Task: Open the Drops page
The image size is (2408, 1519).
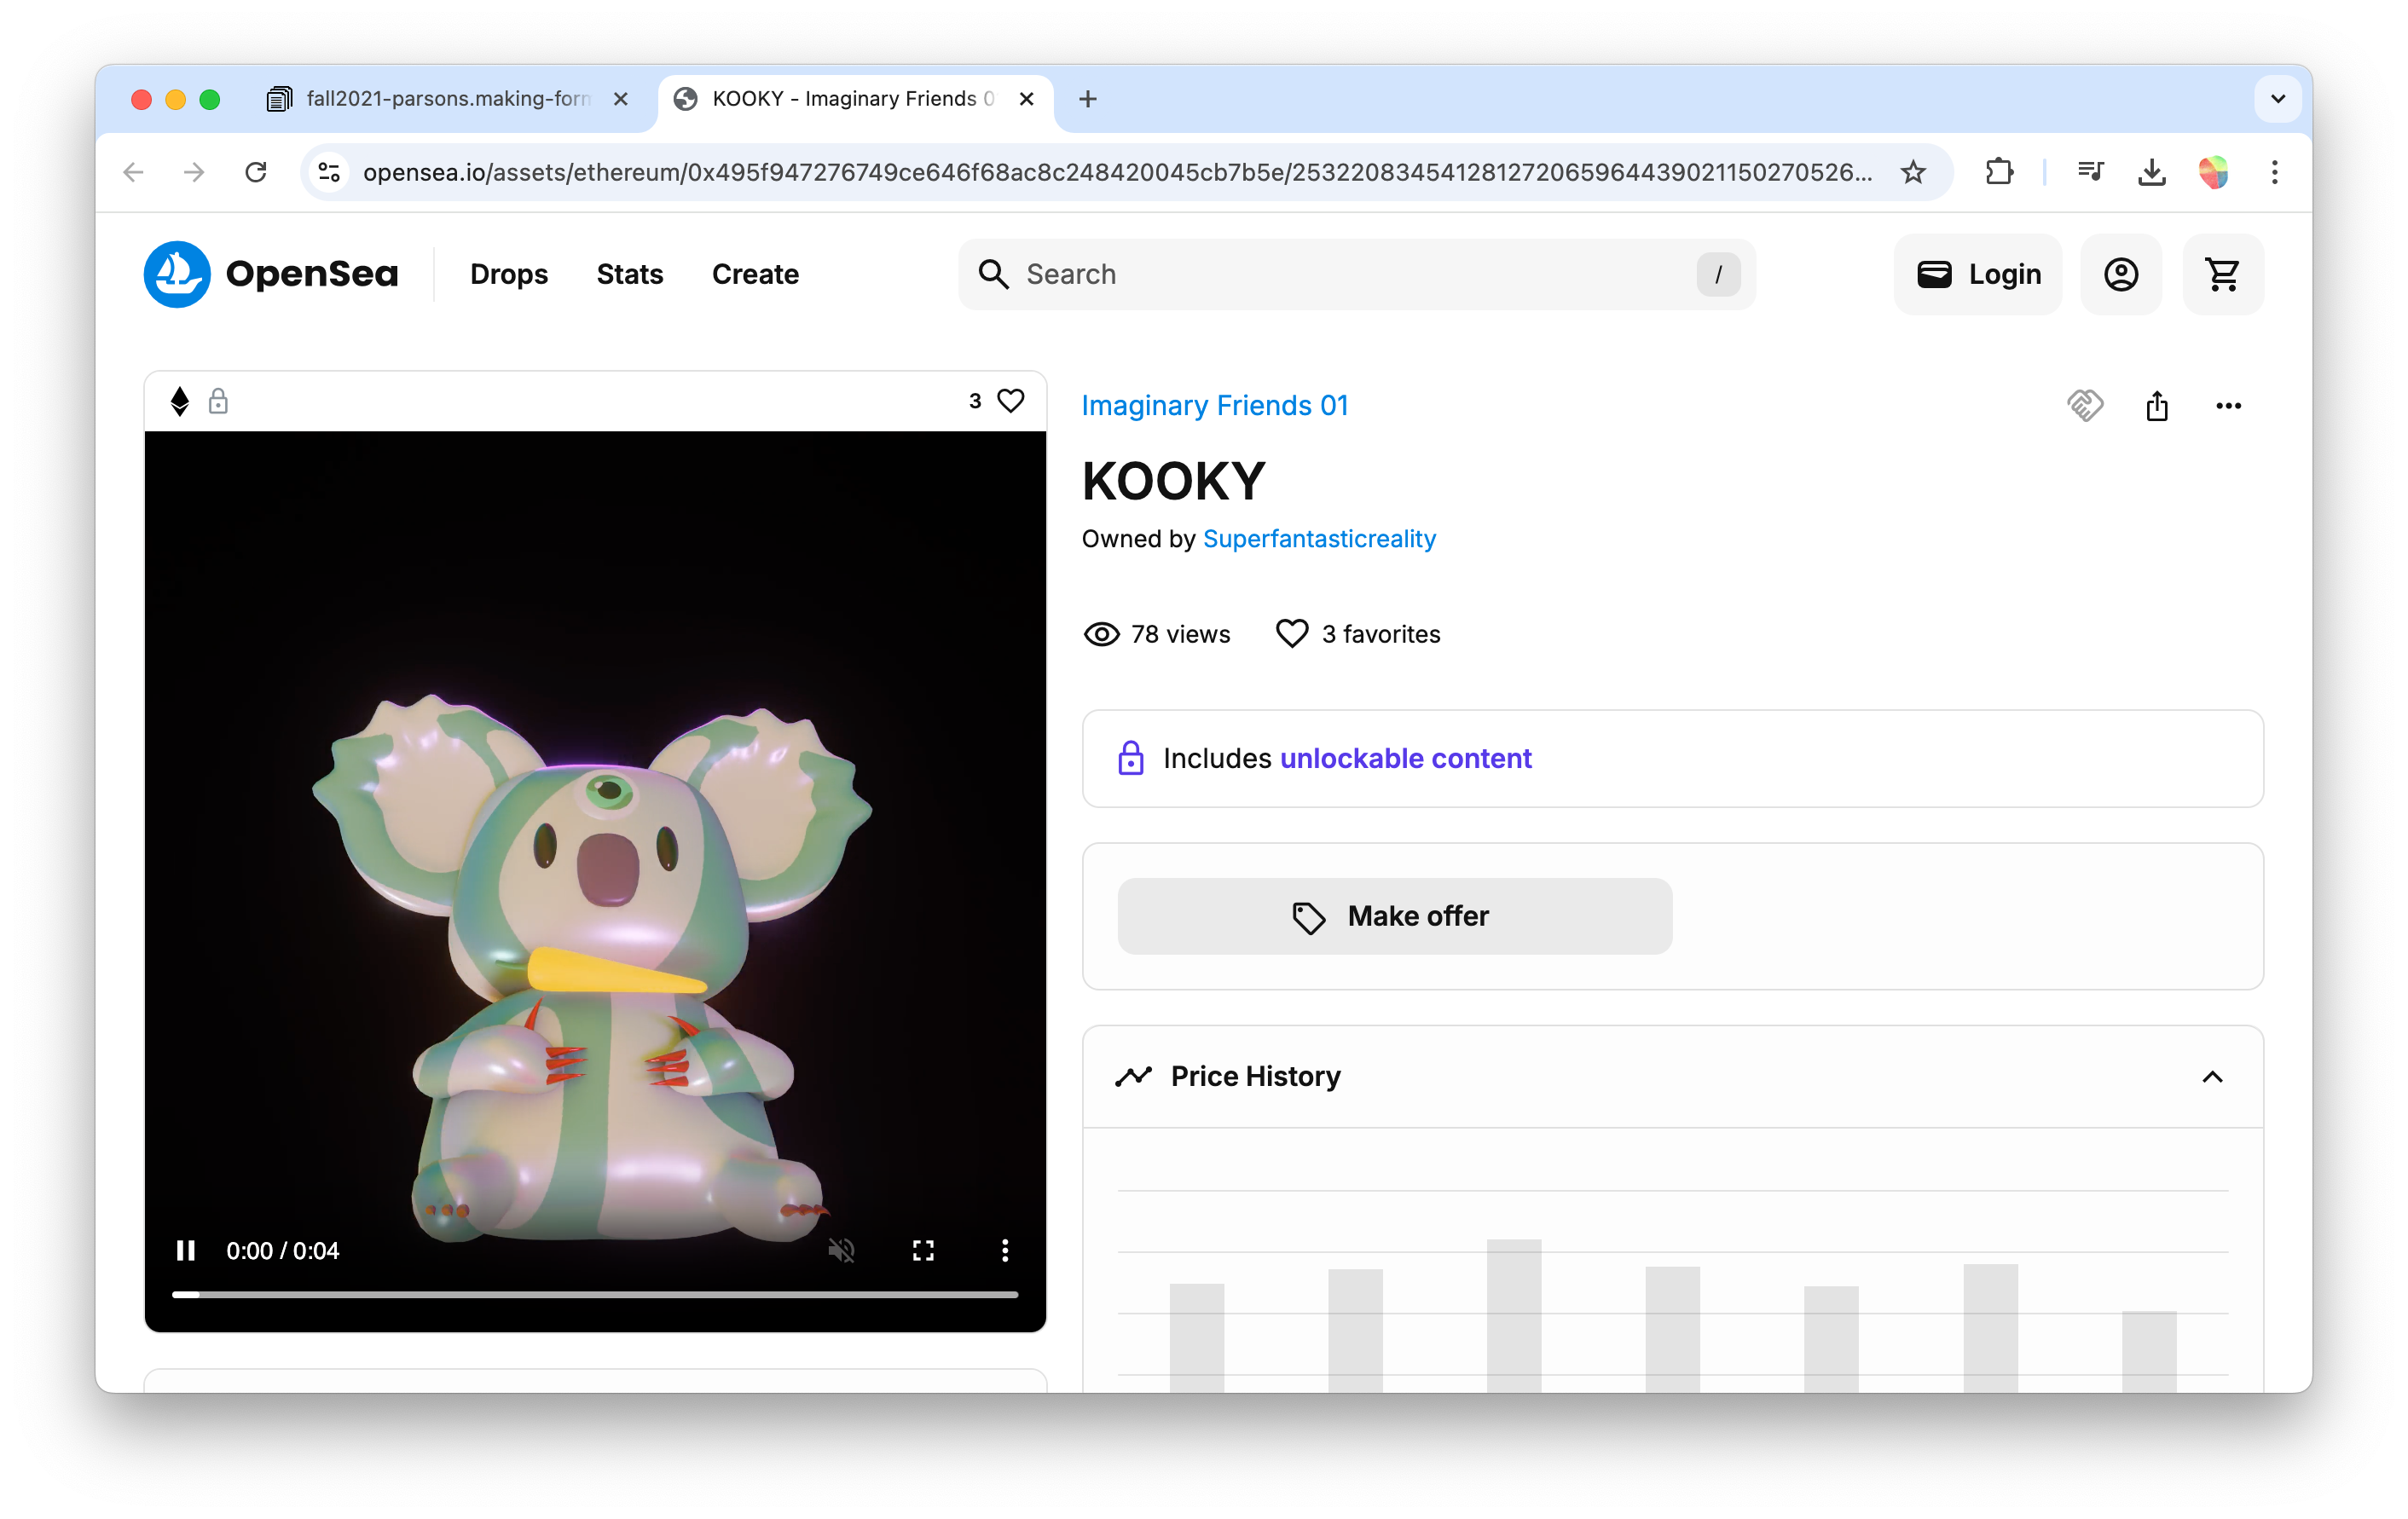Action: click(508, 274)
